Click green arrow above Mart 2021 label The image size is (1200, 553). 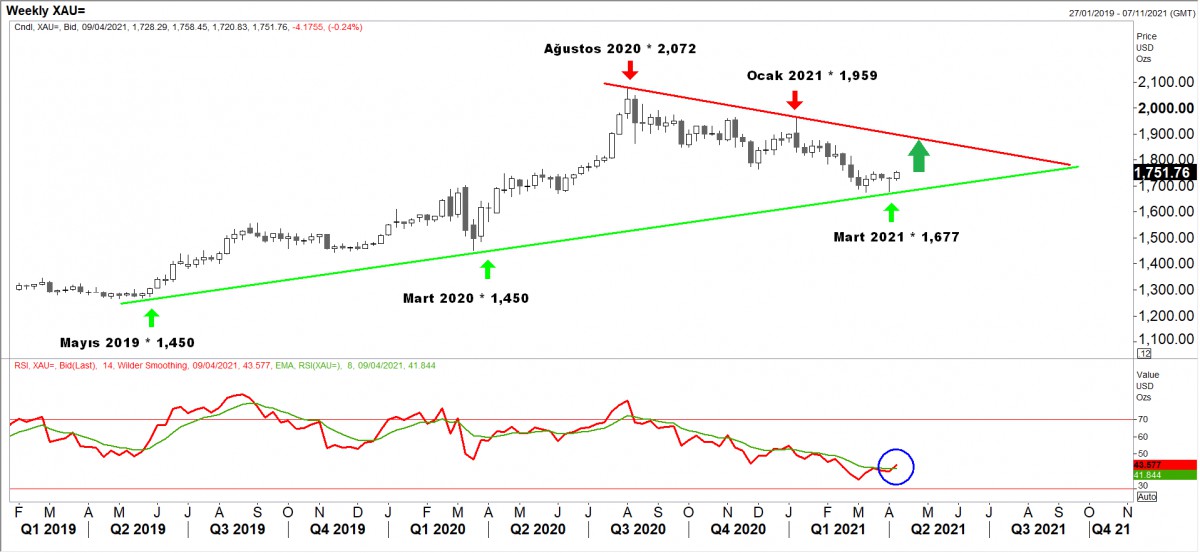click(x=891, y=211)
